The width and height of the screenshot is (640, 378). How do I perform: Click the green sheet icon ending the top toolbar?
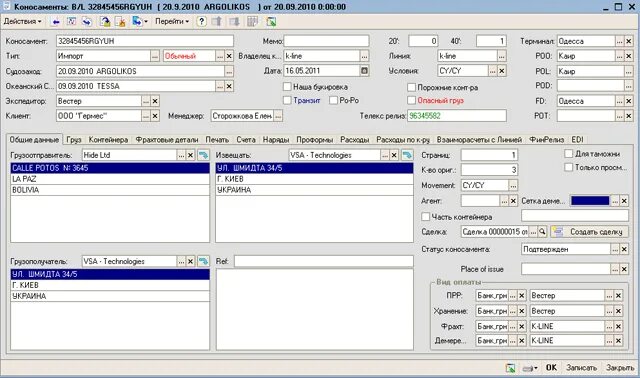click(x=271, y=22)
